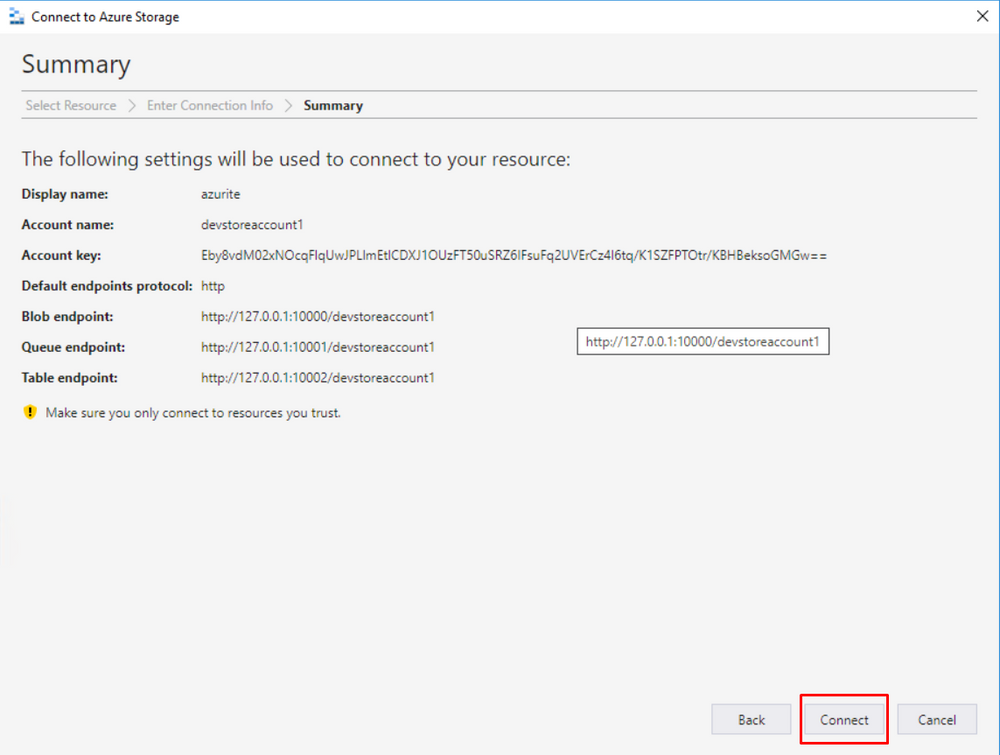Screen dimensions: 1000x755
Task: Click the Queue endpoint URL with port 10001
Action: tap(318, 347)
